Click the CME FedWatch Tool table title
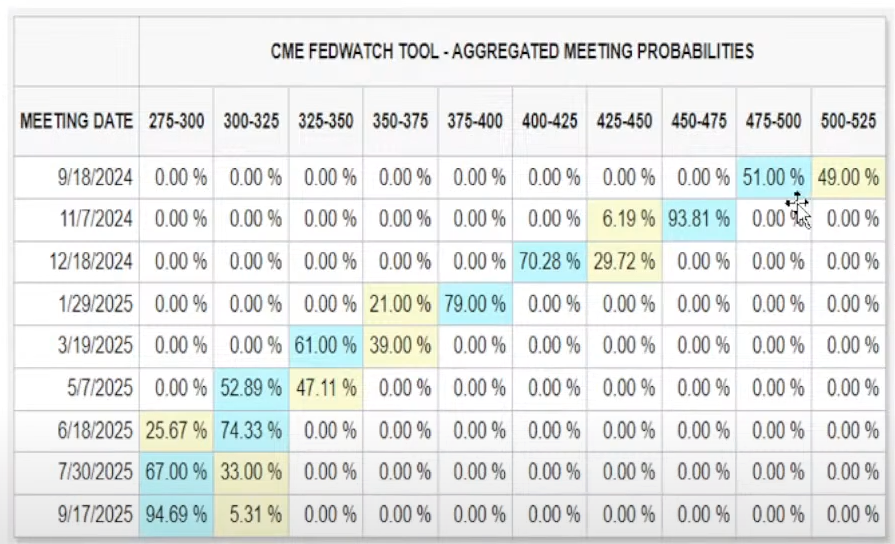 click(512, 51)
